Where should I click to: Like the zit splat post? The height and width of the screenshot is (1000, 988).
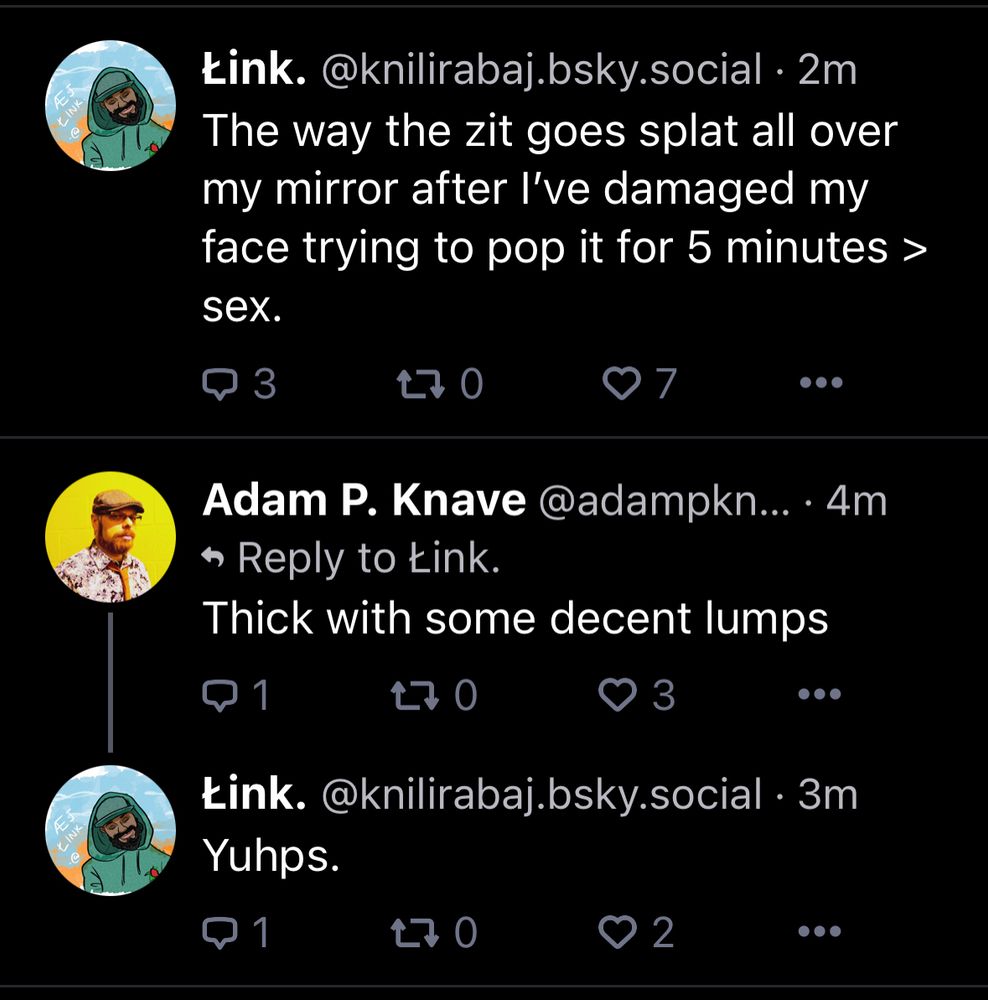624,384
